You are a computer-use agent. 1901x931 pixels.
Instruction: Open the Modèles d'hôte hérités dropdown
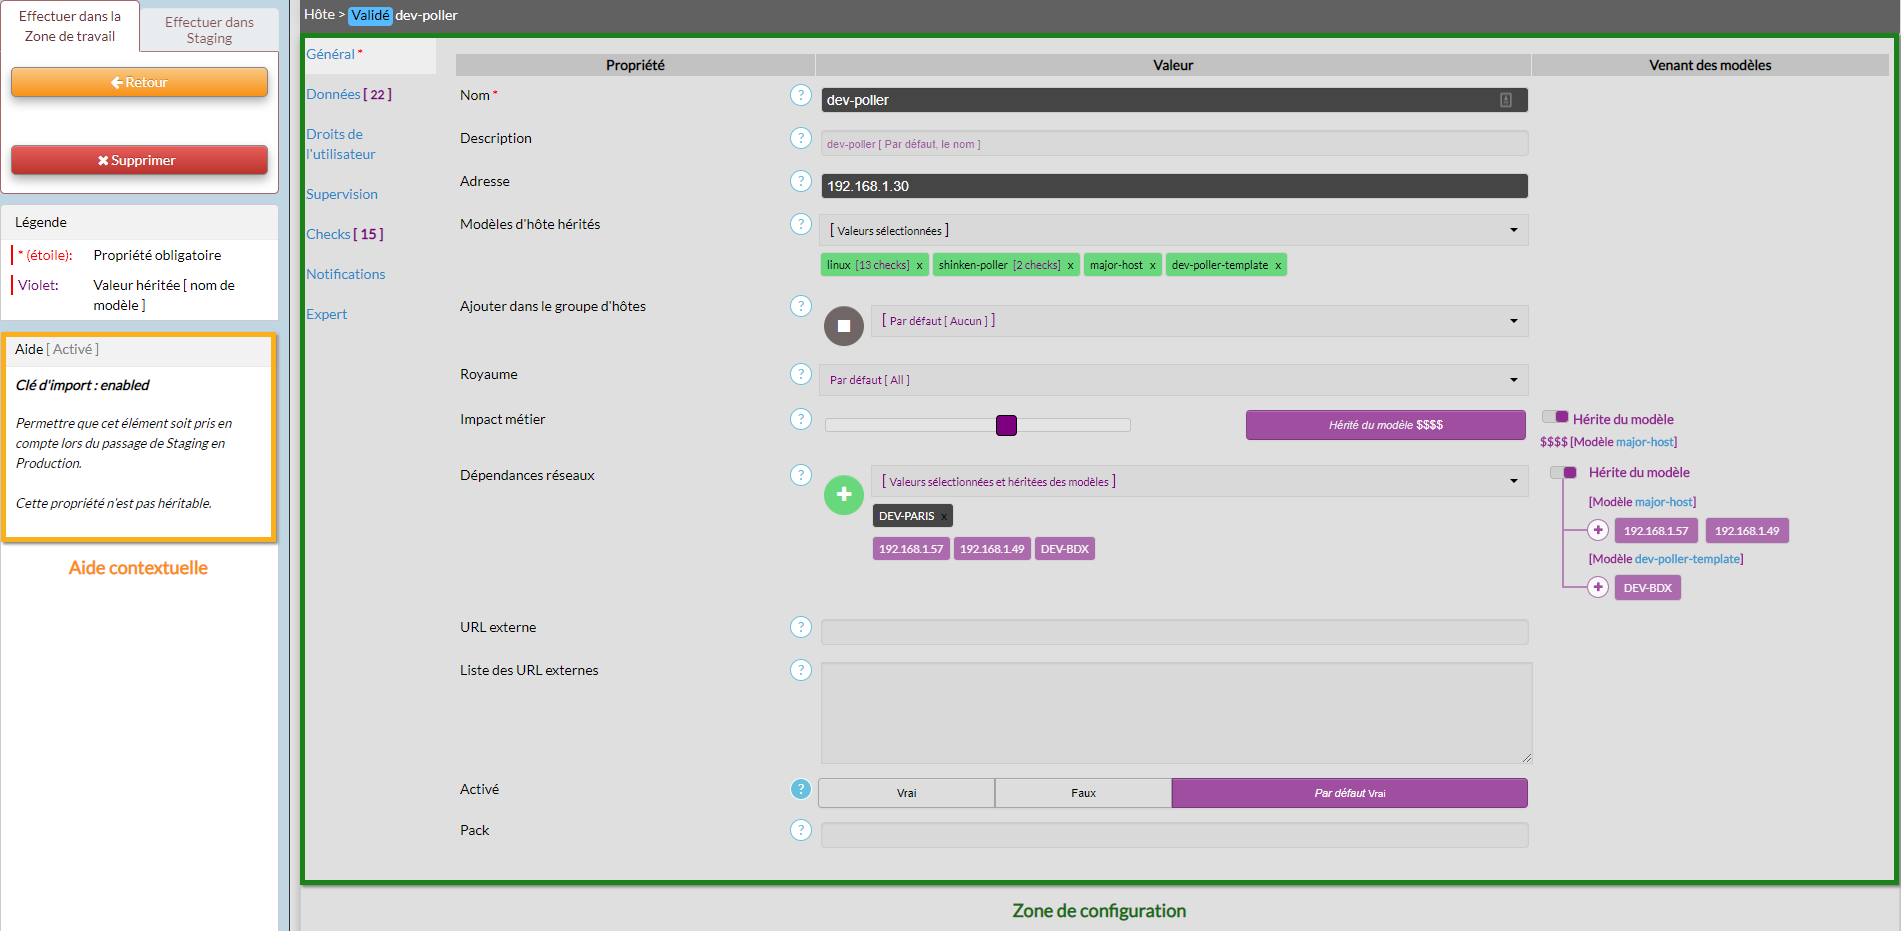click(1173, 231)
